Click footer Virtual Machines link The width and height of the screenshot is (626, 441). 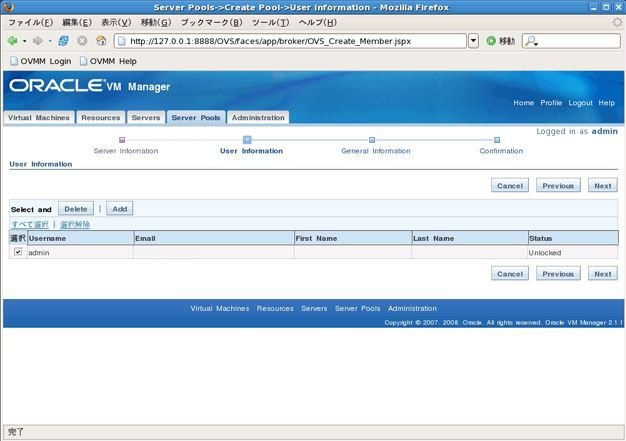220,308
